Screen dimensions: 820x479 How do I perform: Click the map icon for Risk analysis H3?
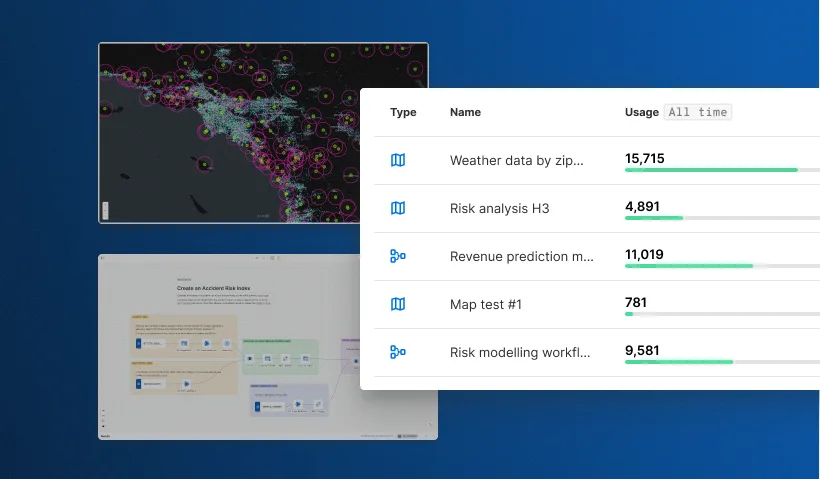pos(398,208)
